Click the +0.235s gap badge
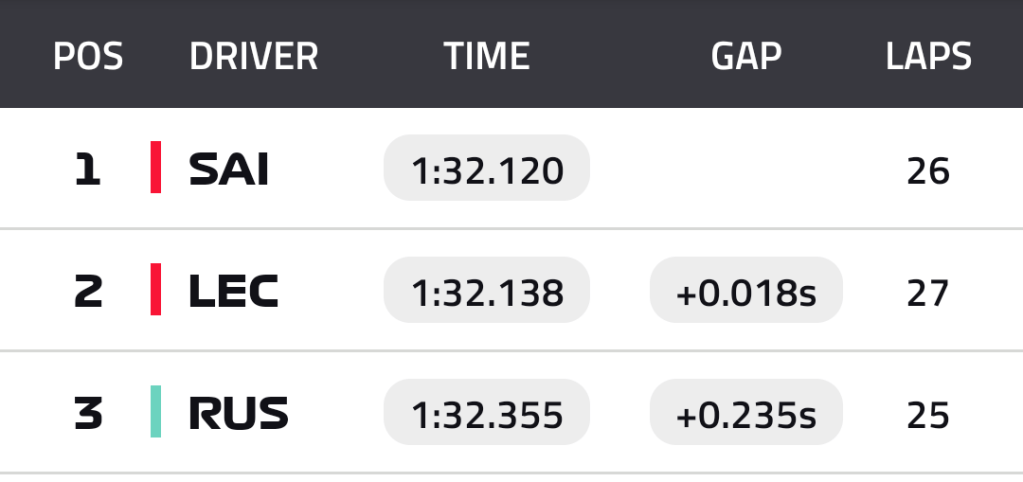 pyautogui.click(x=746, y=415)
